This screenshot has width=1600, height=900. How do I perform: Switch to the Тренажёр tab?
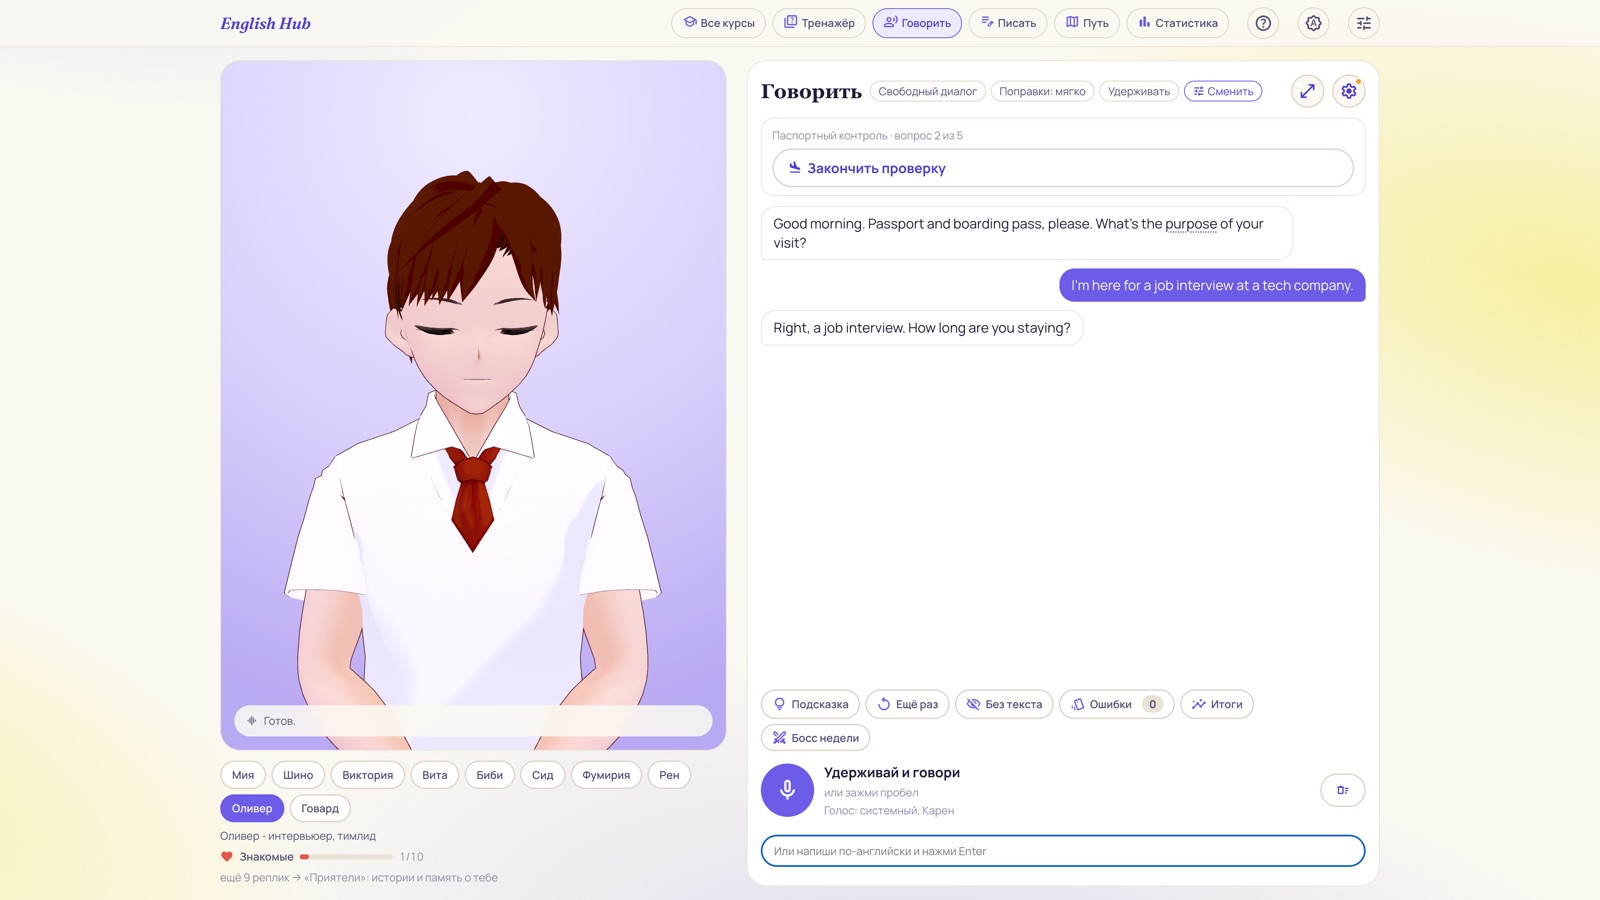[819, 23]
